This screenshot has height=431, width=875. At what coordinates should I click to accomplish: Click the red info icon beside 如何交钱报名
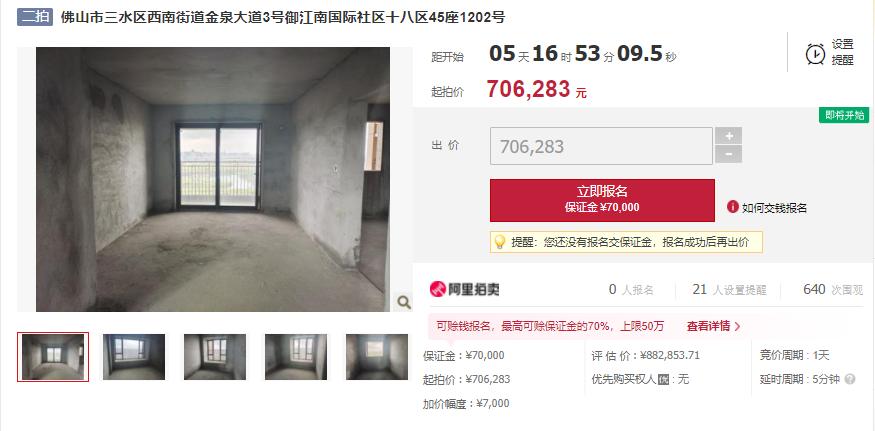pyautogui.click(x=733, y=207)
